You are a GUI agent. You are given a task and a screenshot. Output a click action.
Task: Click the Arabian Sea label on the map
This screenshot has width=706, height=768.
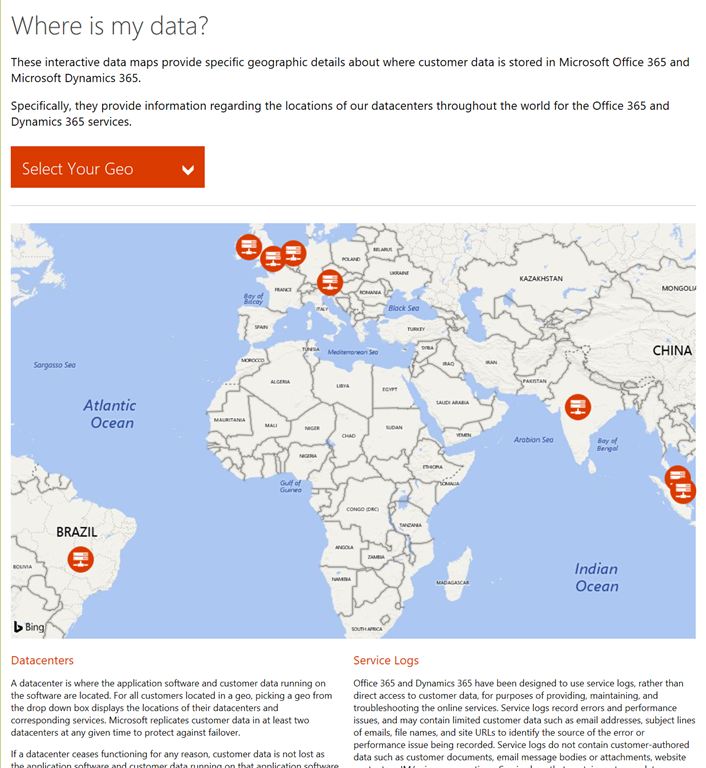[x=533, y=439]
